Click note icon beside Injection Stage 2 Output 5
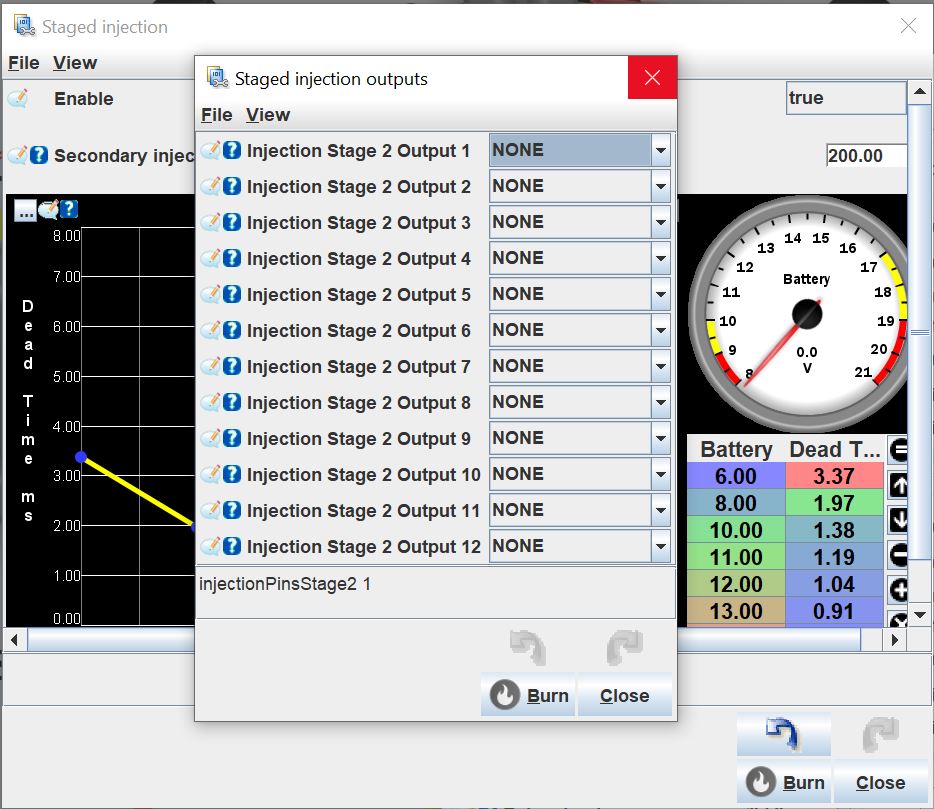The height and width of the screenshot is (809, 934). pyautogui.click(x=211, y=295)
